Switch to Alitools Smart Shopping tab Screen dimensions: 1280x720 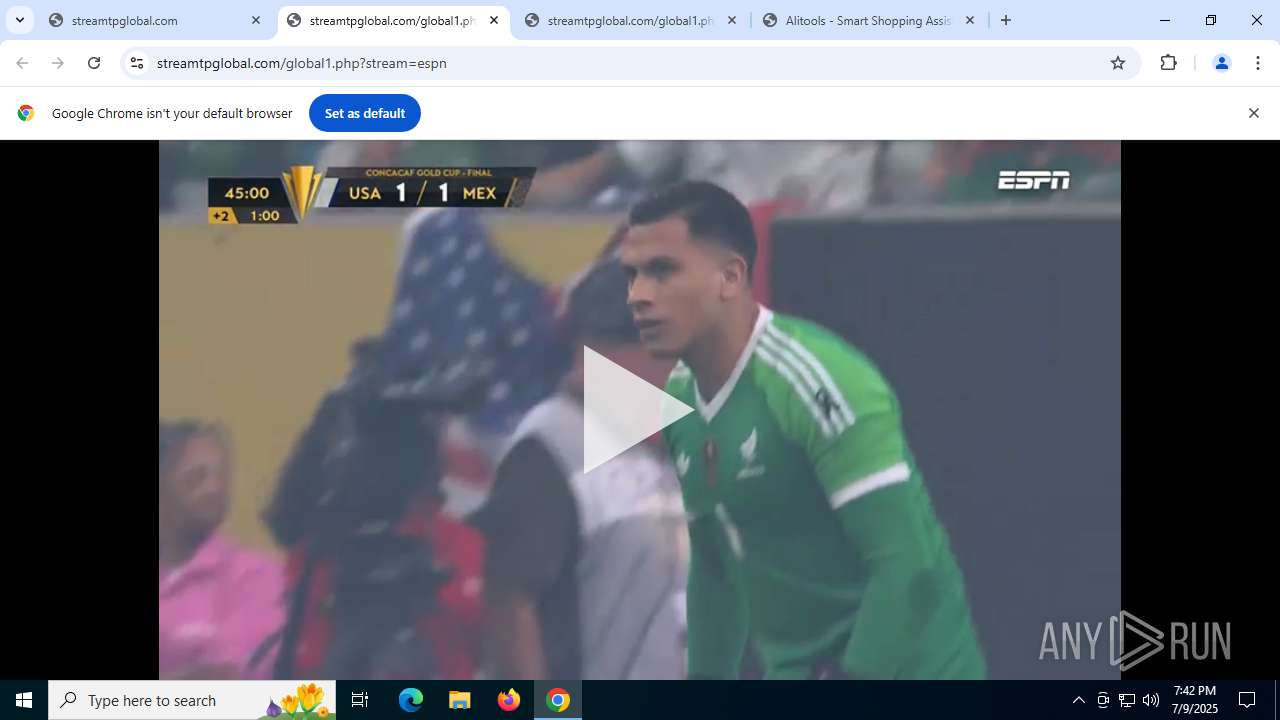868,20
